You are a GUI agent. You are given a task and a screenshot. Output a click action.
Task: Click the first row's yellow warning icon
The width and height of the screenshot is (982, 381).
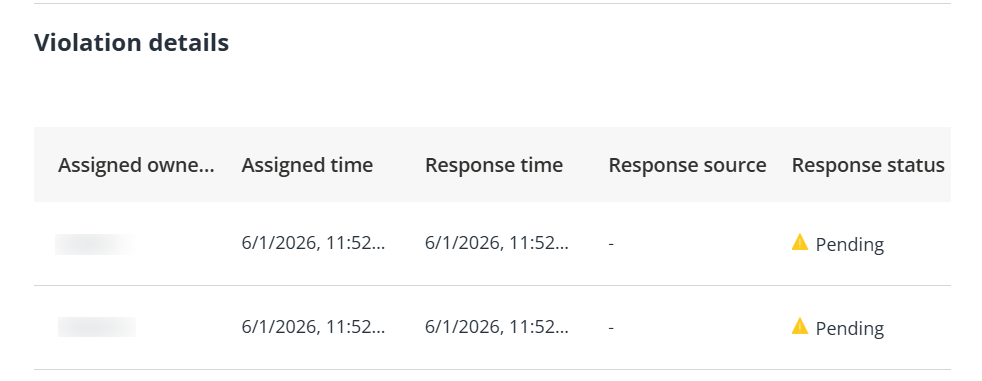(800, 242)
